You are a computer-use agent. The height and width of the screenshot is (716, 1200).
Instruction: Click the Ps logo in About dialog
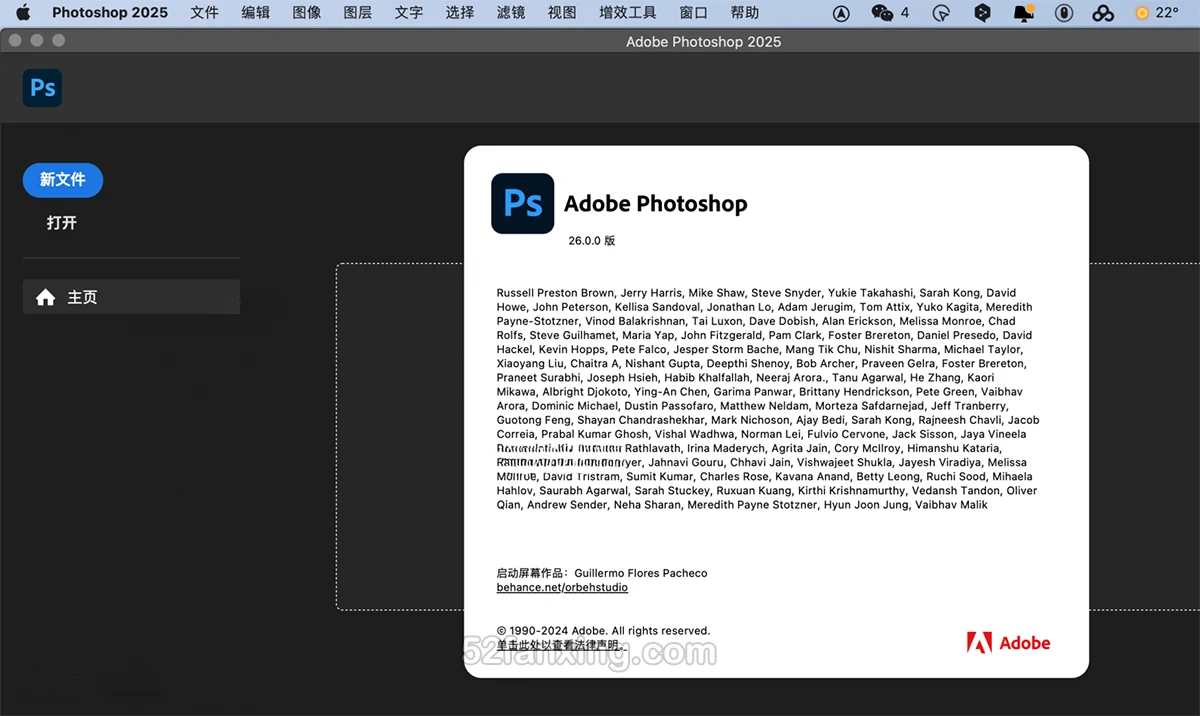coord(522,204)
